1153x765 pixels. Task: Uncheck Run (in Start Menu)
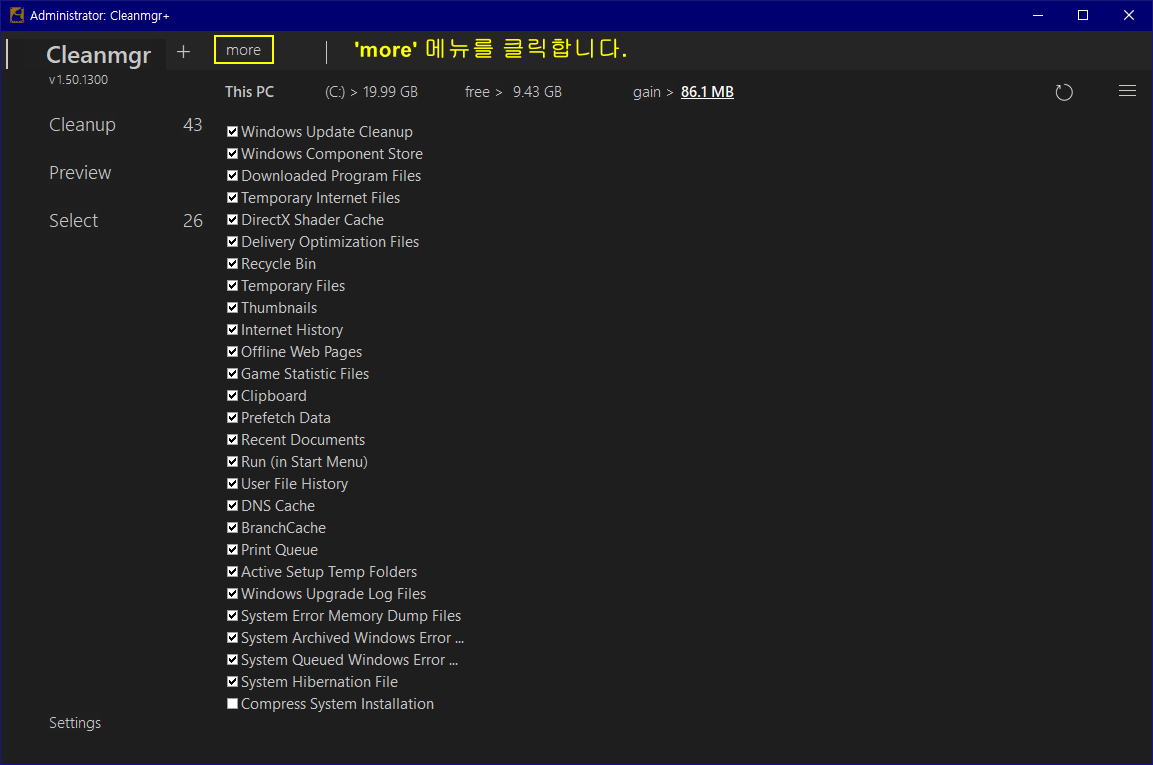[232, 462]
